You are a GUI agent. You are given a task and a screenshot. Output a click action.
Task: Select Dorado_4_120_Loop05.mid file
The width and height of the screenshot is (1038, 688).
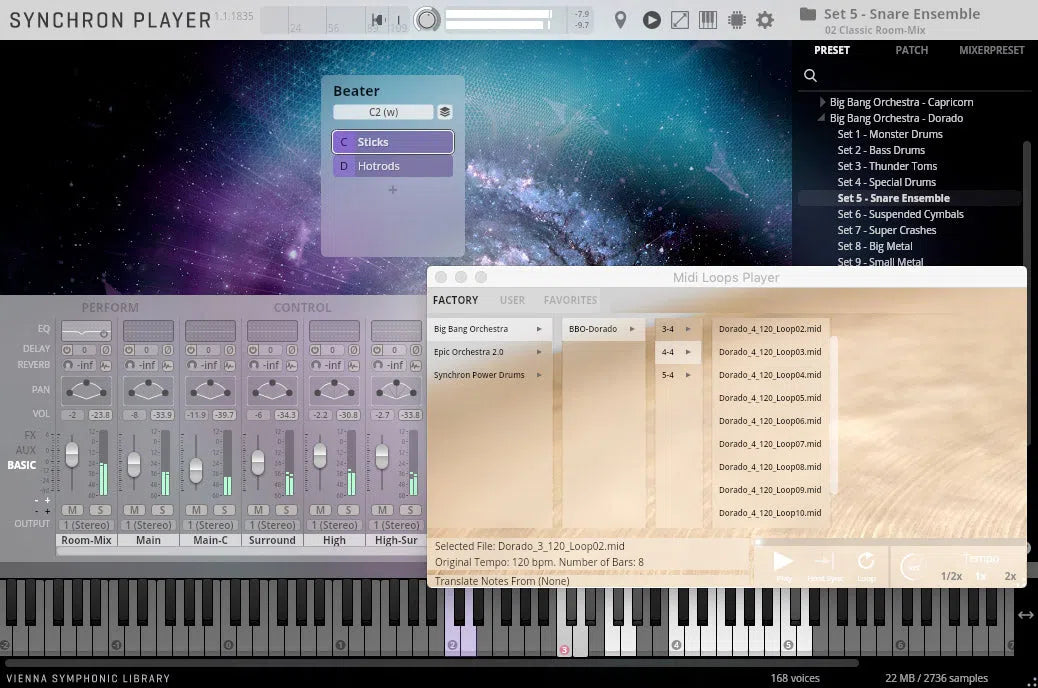click(x=769, y=398)
